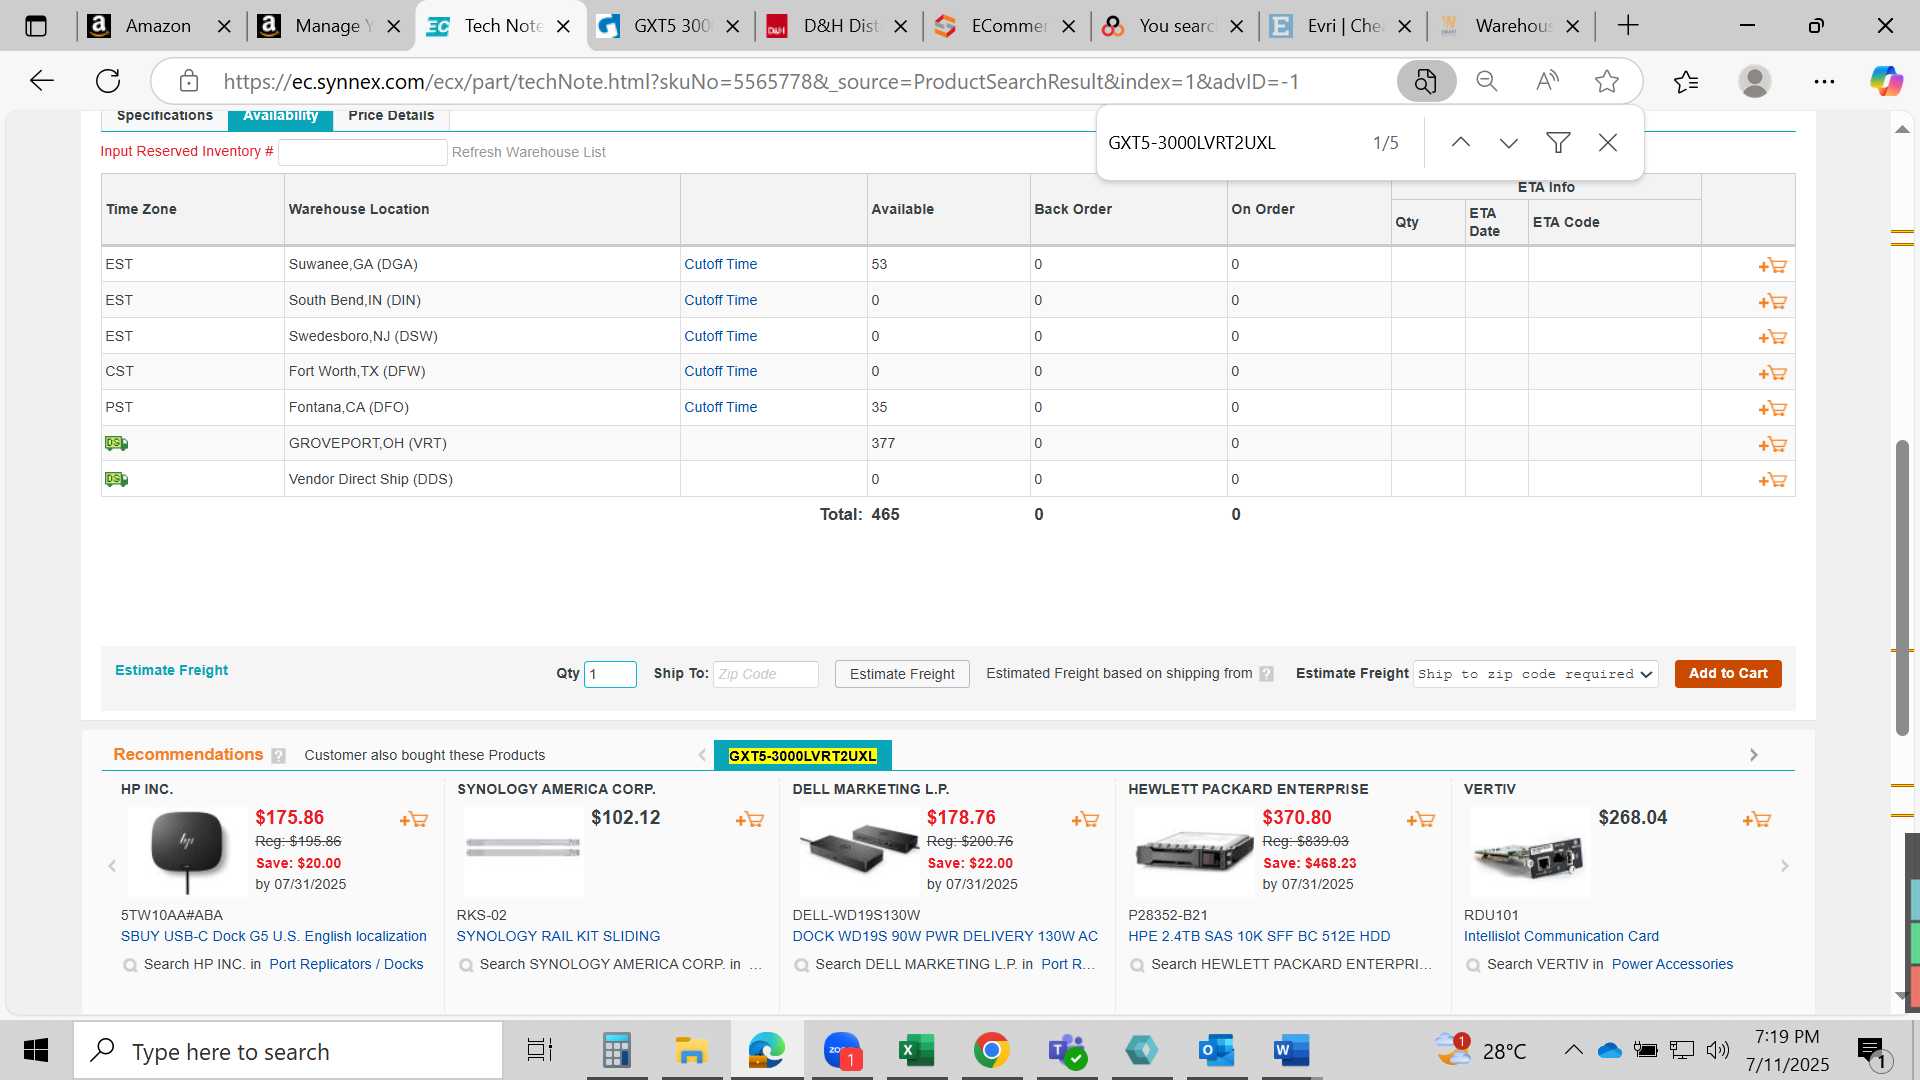Open the Estimate Freight shipping dropdown
1920x1080 pixels.
coord(1535,674)
